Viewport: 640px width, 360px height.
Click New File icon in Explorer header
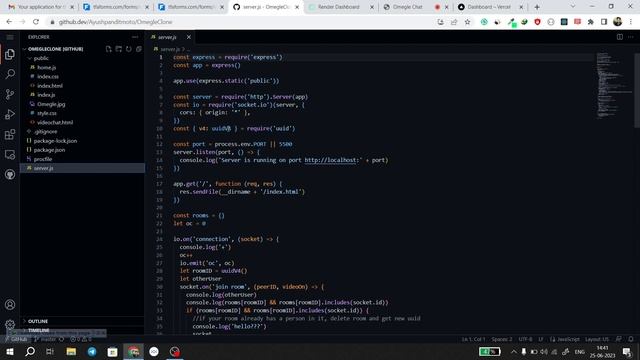point(108,49)
